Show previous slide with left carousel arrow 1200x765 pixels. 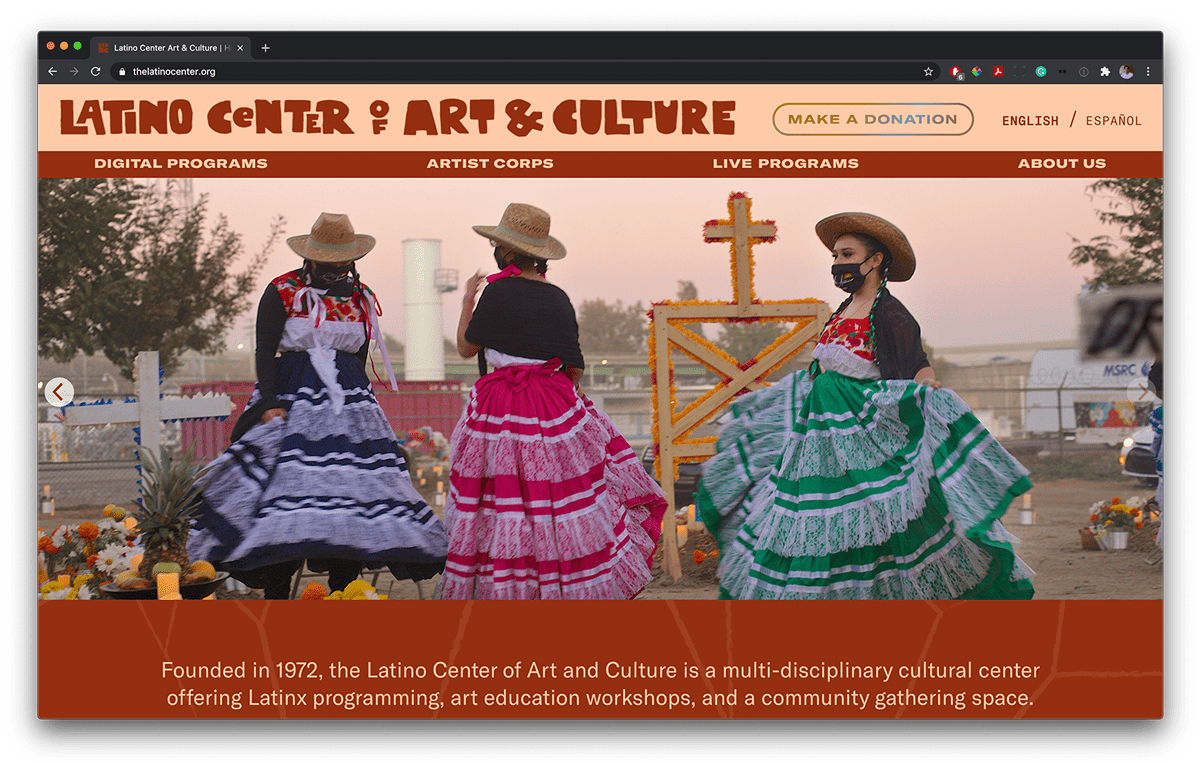point(59,392)
